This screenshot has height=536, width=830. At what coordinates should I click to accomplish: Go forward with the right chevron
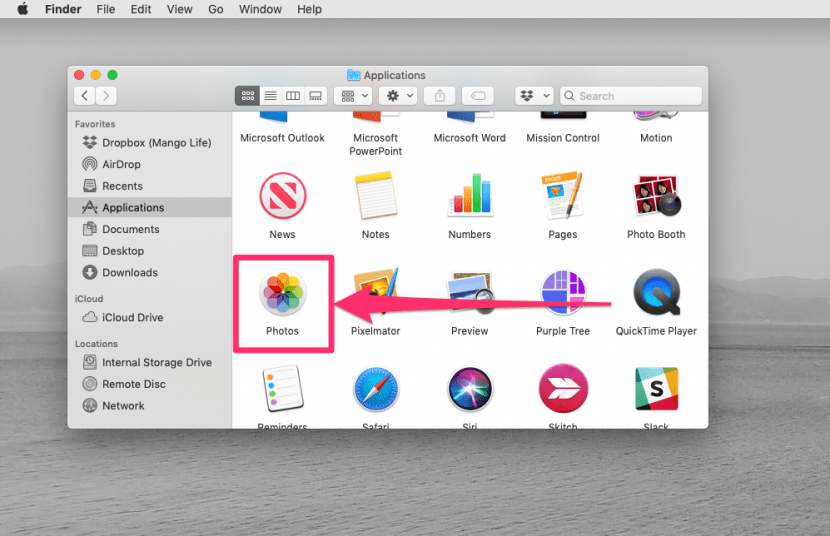[106, 96]
